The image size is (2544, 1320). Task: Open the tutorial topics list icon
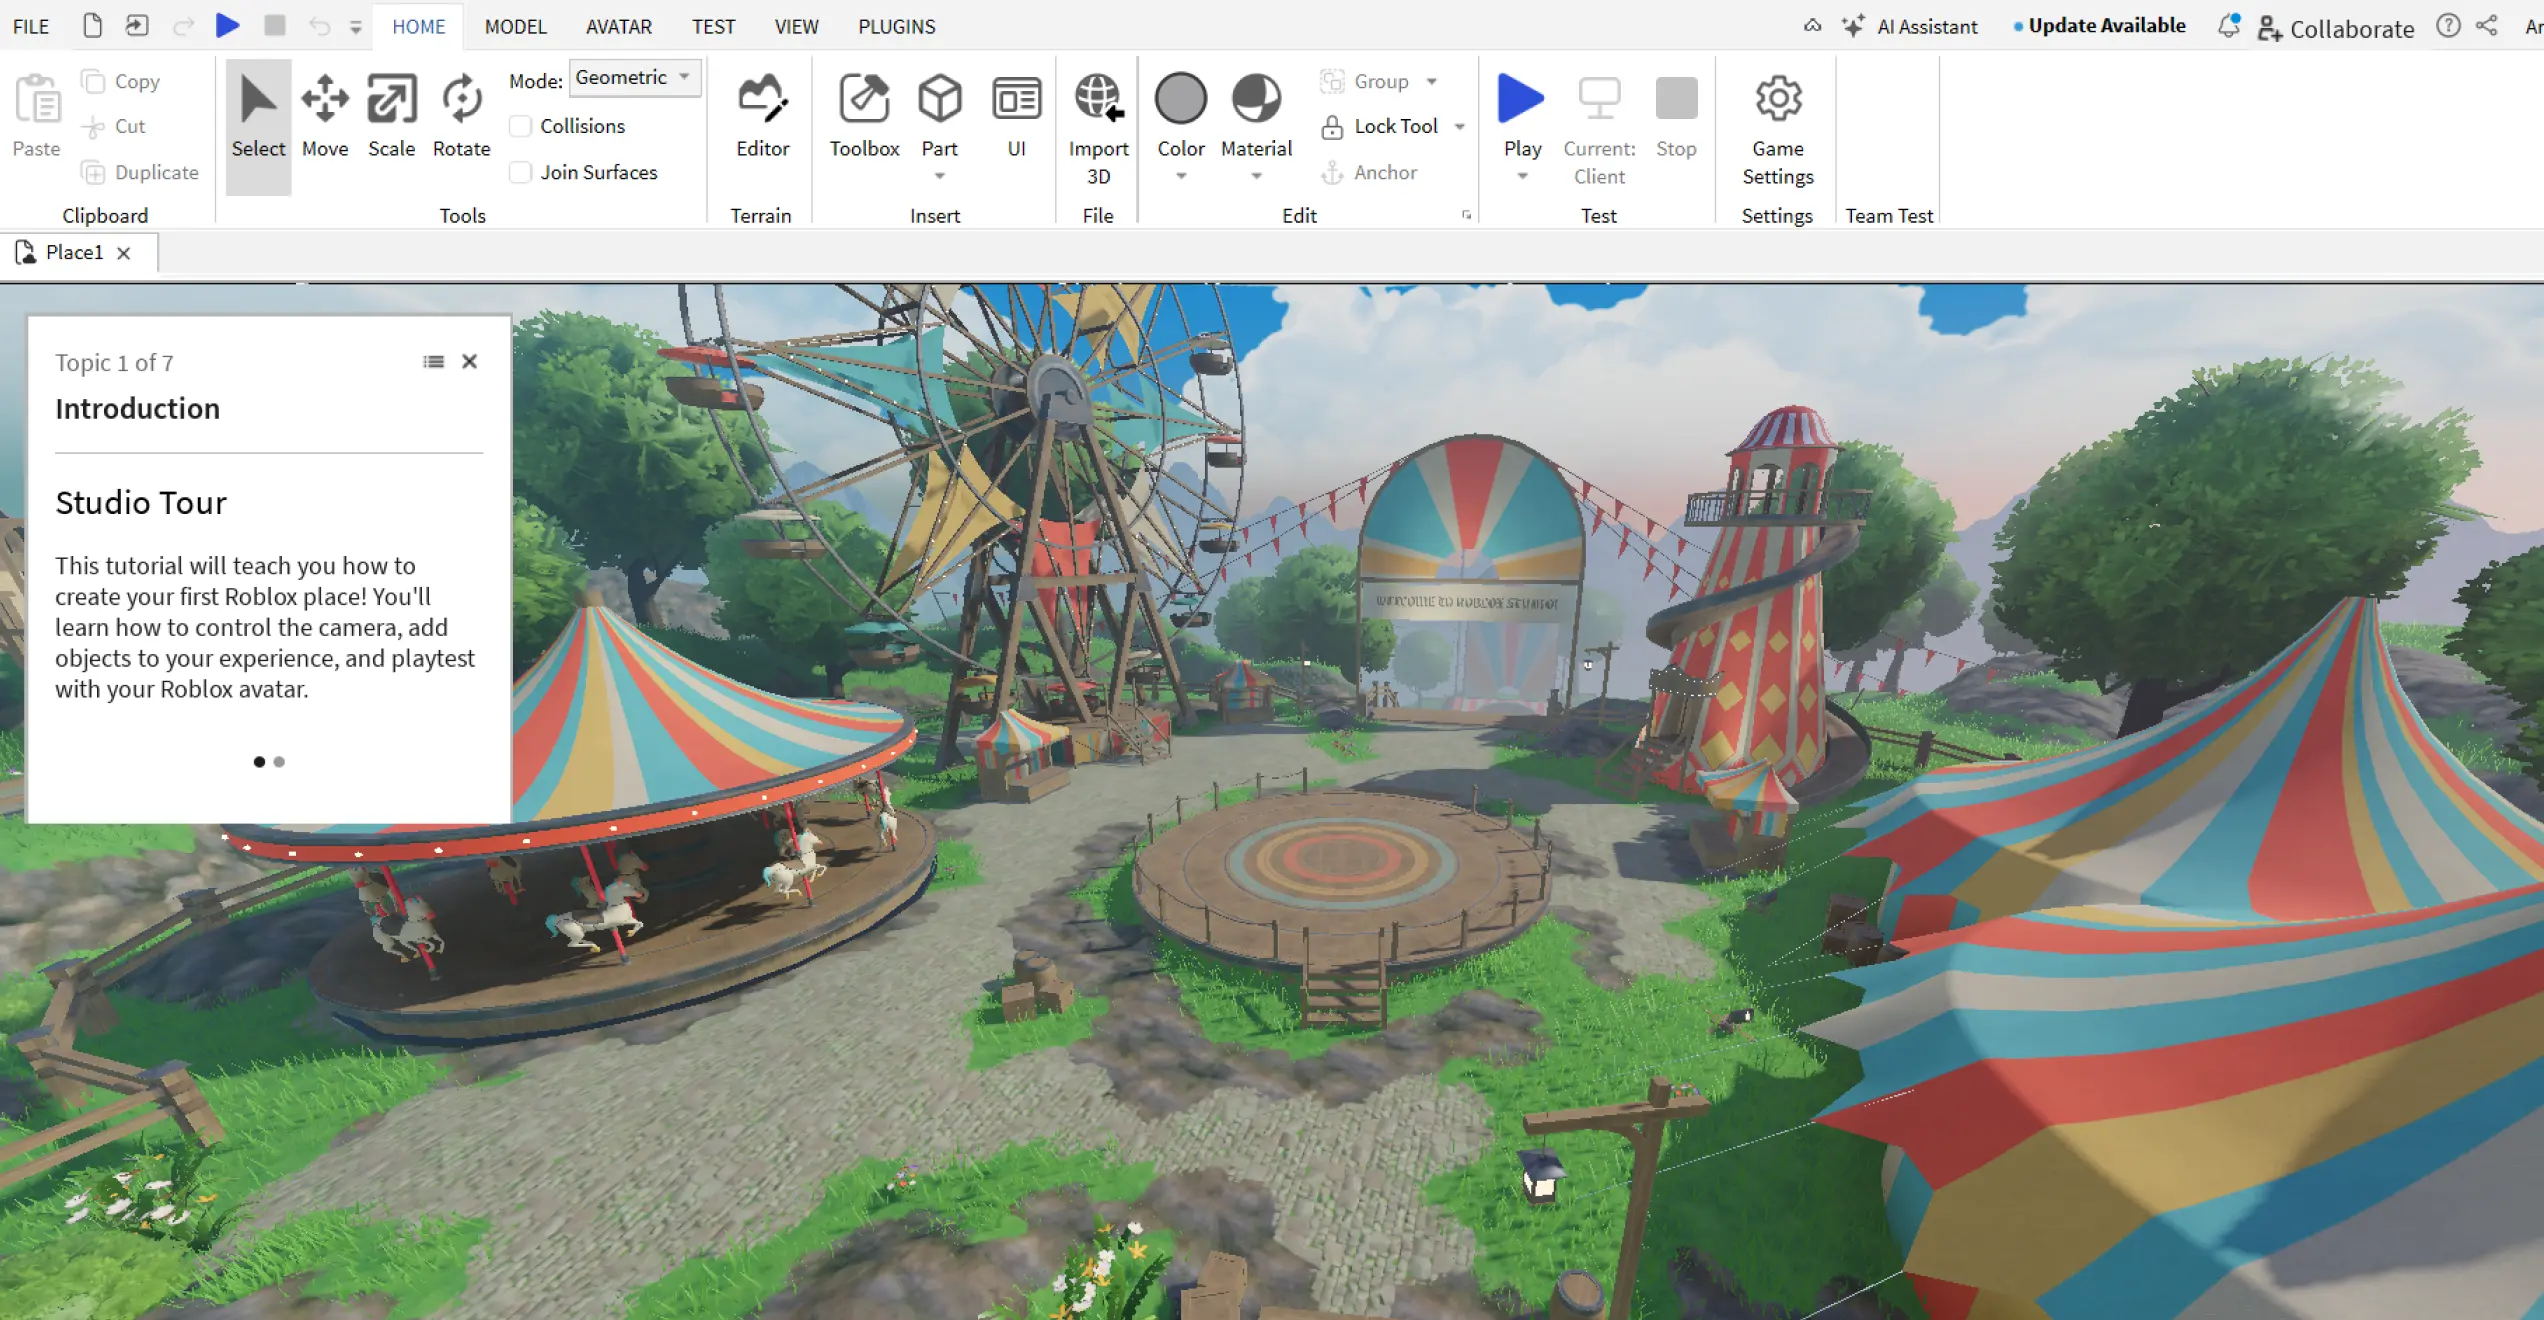click(433, 362)
